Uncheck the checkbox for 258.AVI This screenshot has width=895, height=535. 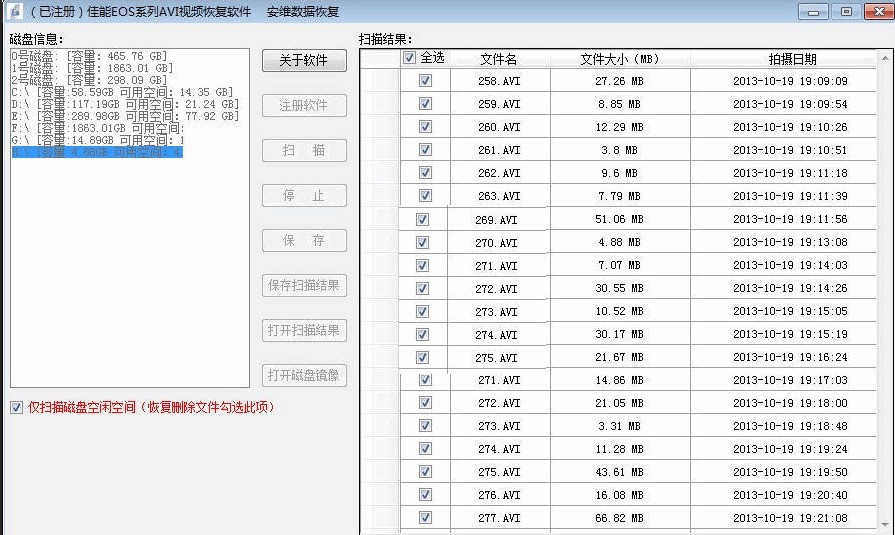[425, 81]
